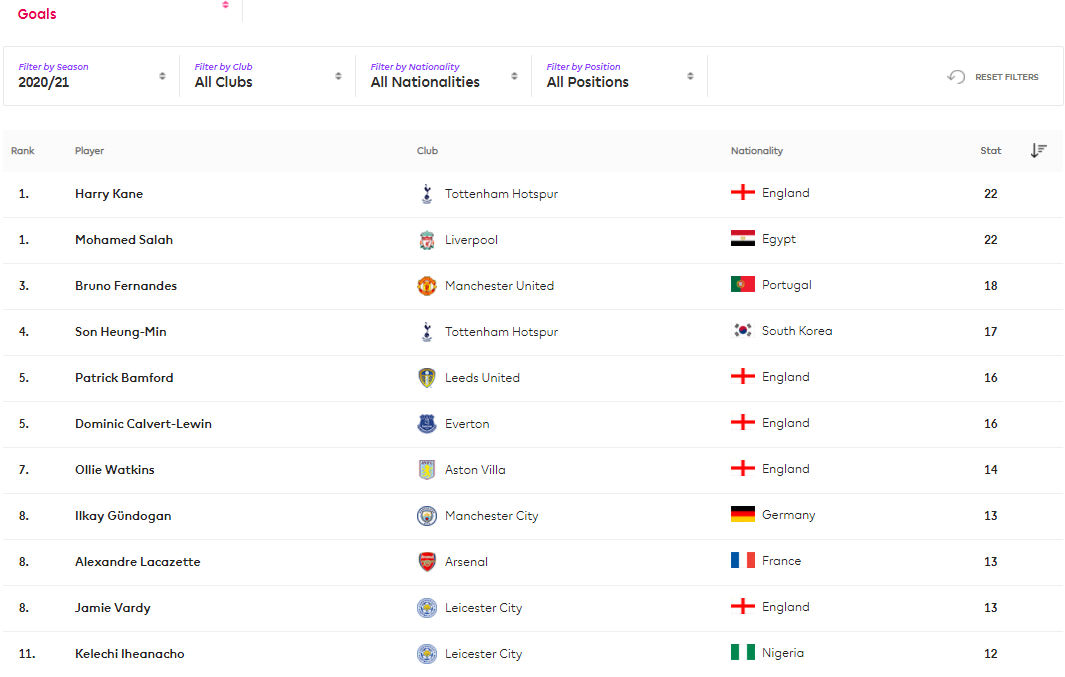Screen dimensions: 1065x677
Task: Expand the Filter by Nationality dropdown
Action: pos(444,76)
